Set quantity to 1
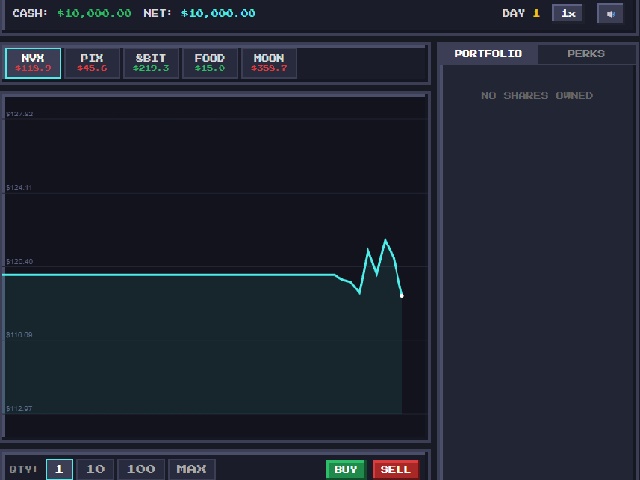This screenshot has width=640, height=480. [x=59, y=469]
